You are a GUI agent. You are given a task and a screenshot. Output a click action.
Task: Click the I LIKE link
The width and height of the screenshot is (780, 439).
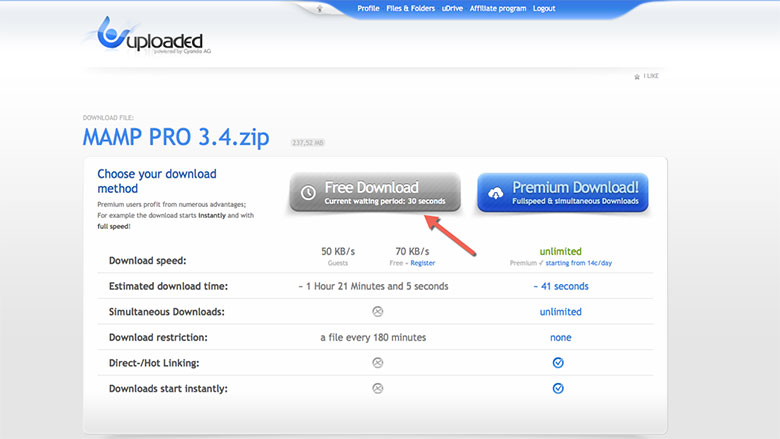(651, 76)
